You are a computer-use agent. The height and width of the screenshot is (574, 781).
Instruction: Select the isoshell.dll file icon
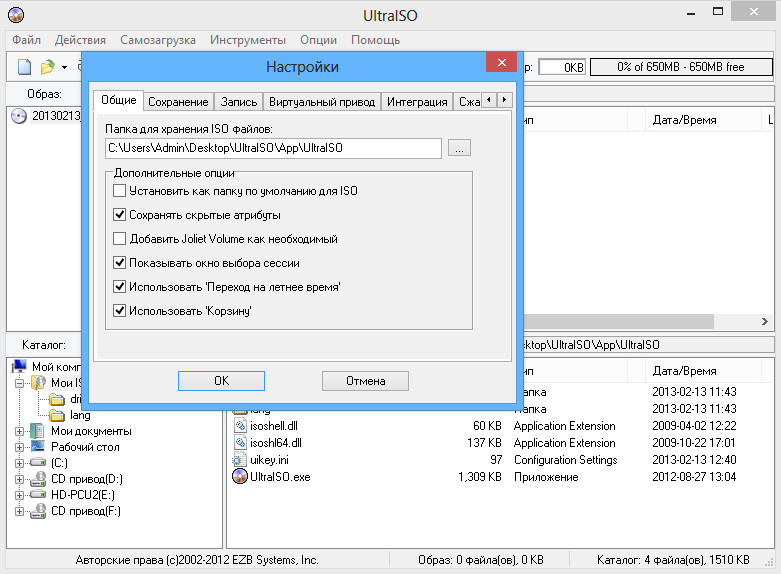click(239, 426)
